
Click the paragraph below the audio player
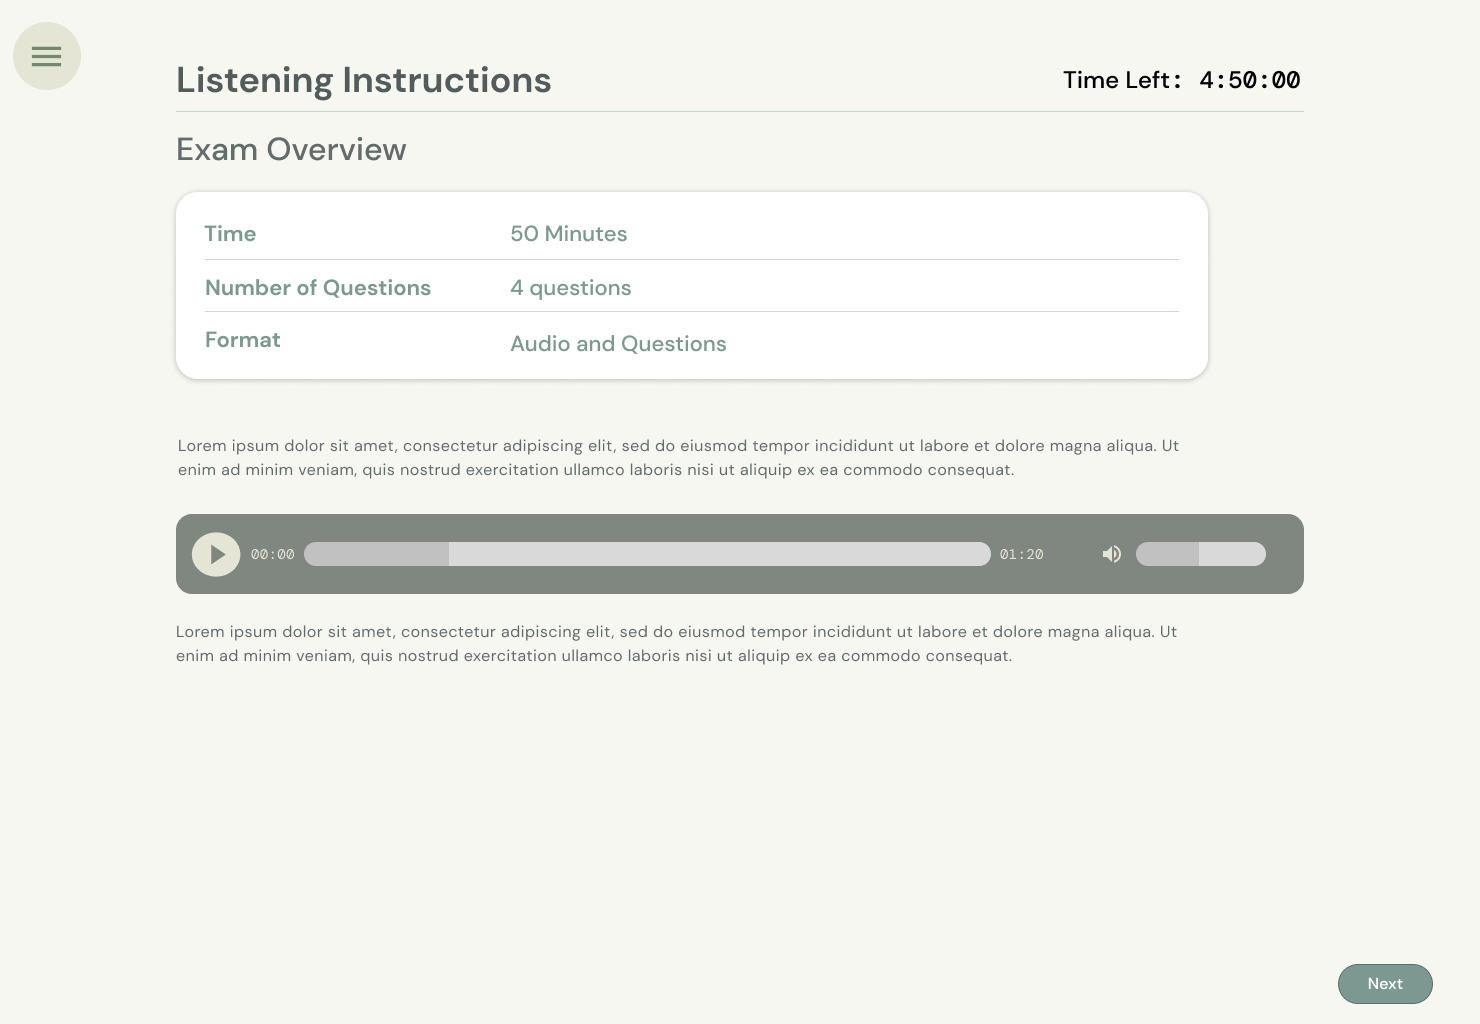click(x=676, y=644)
